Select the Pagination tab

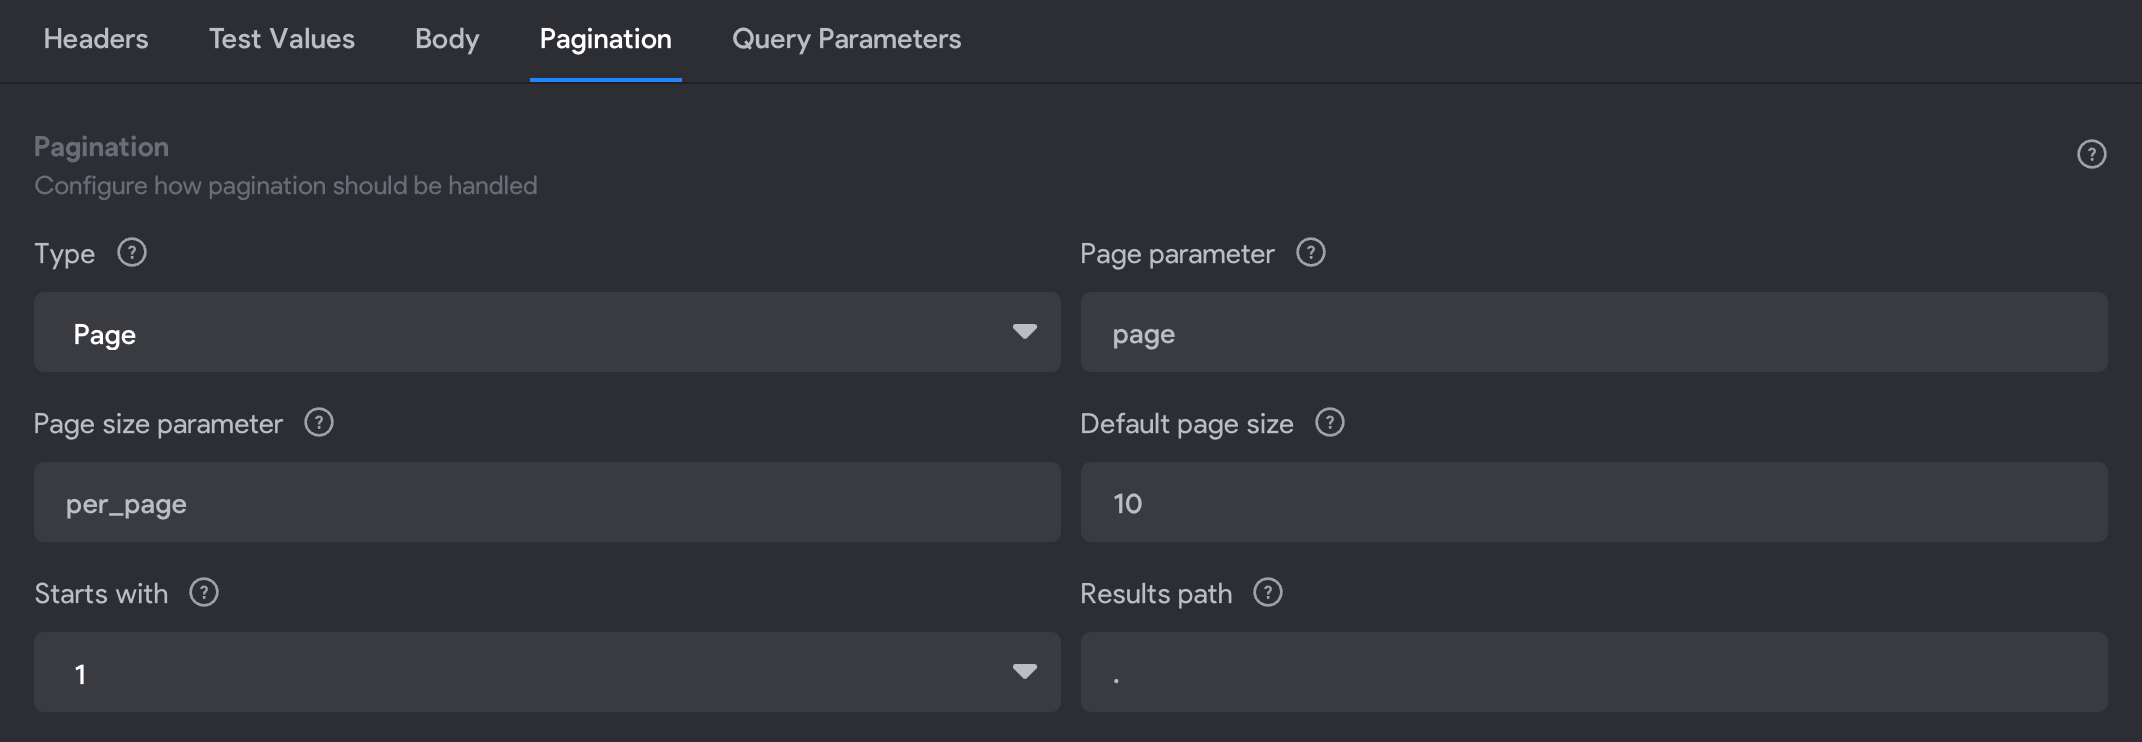tap(606, 39)
